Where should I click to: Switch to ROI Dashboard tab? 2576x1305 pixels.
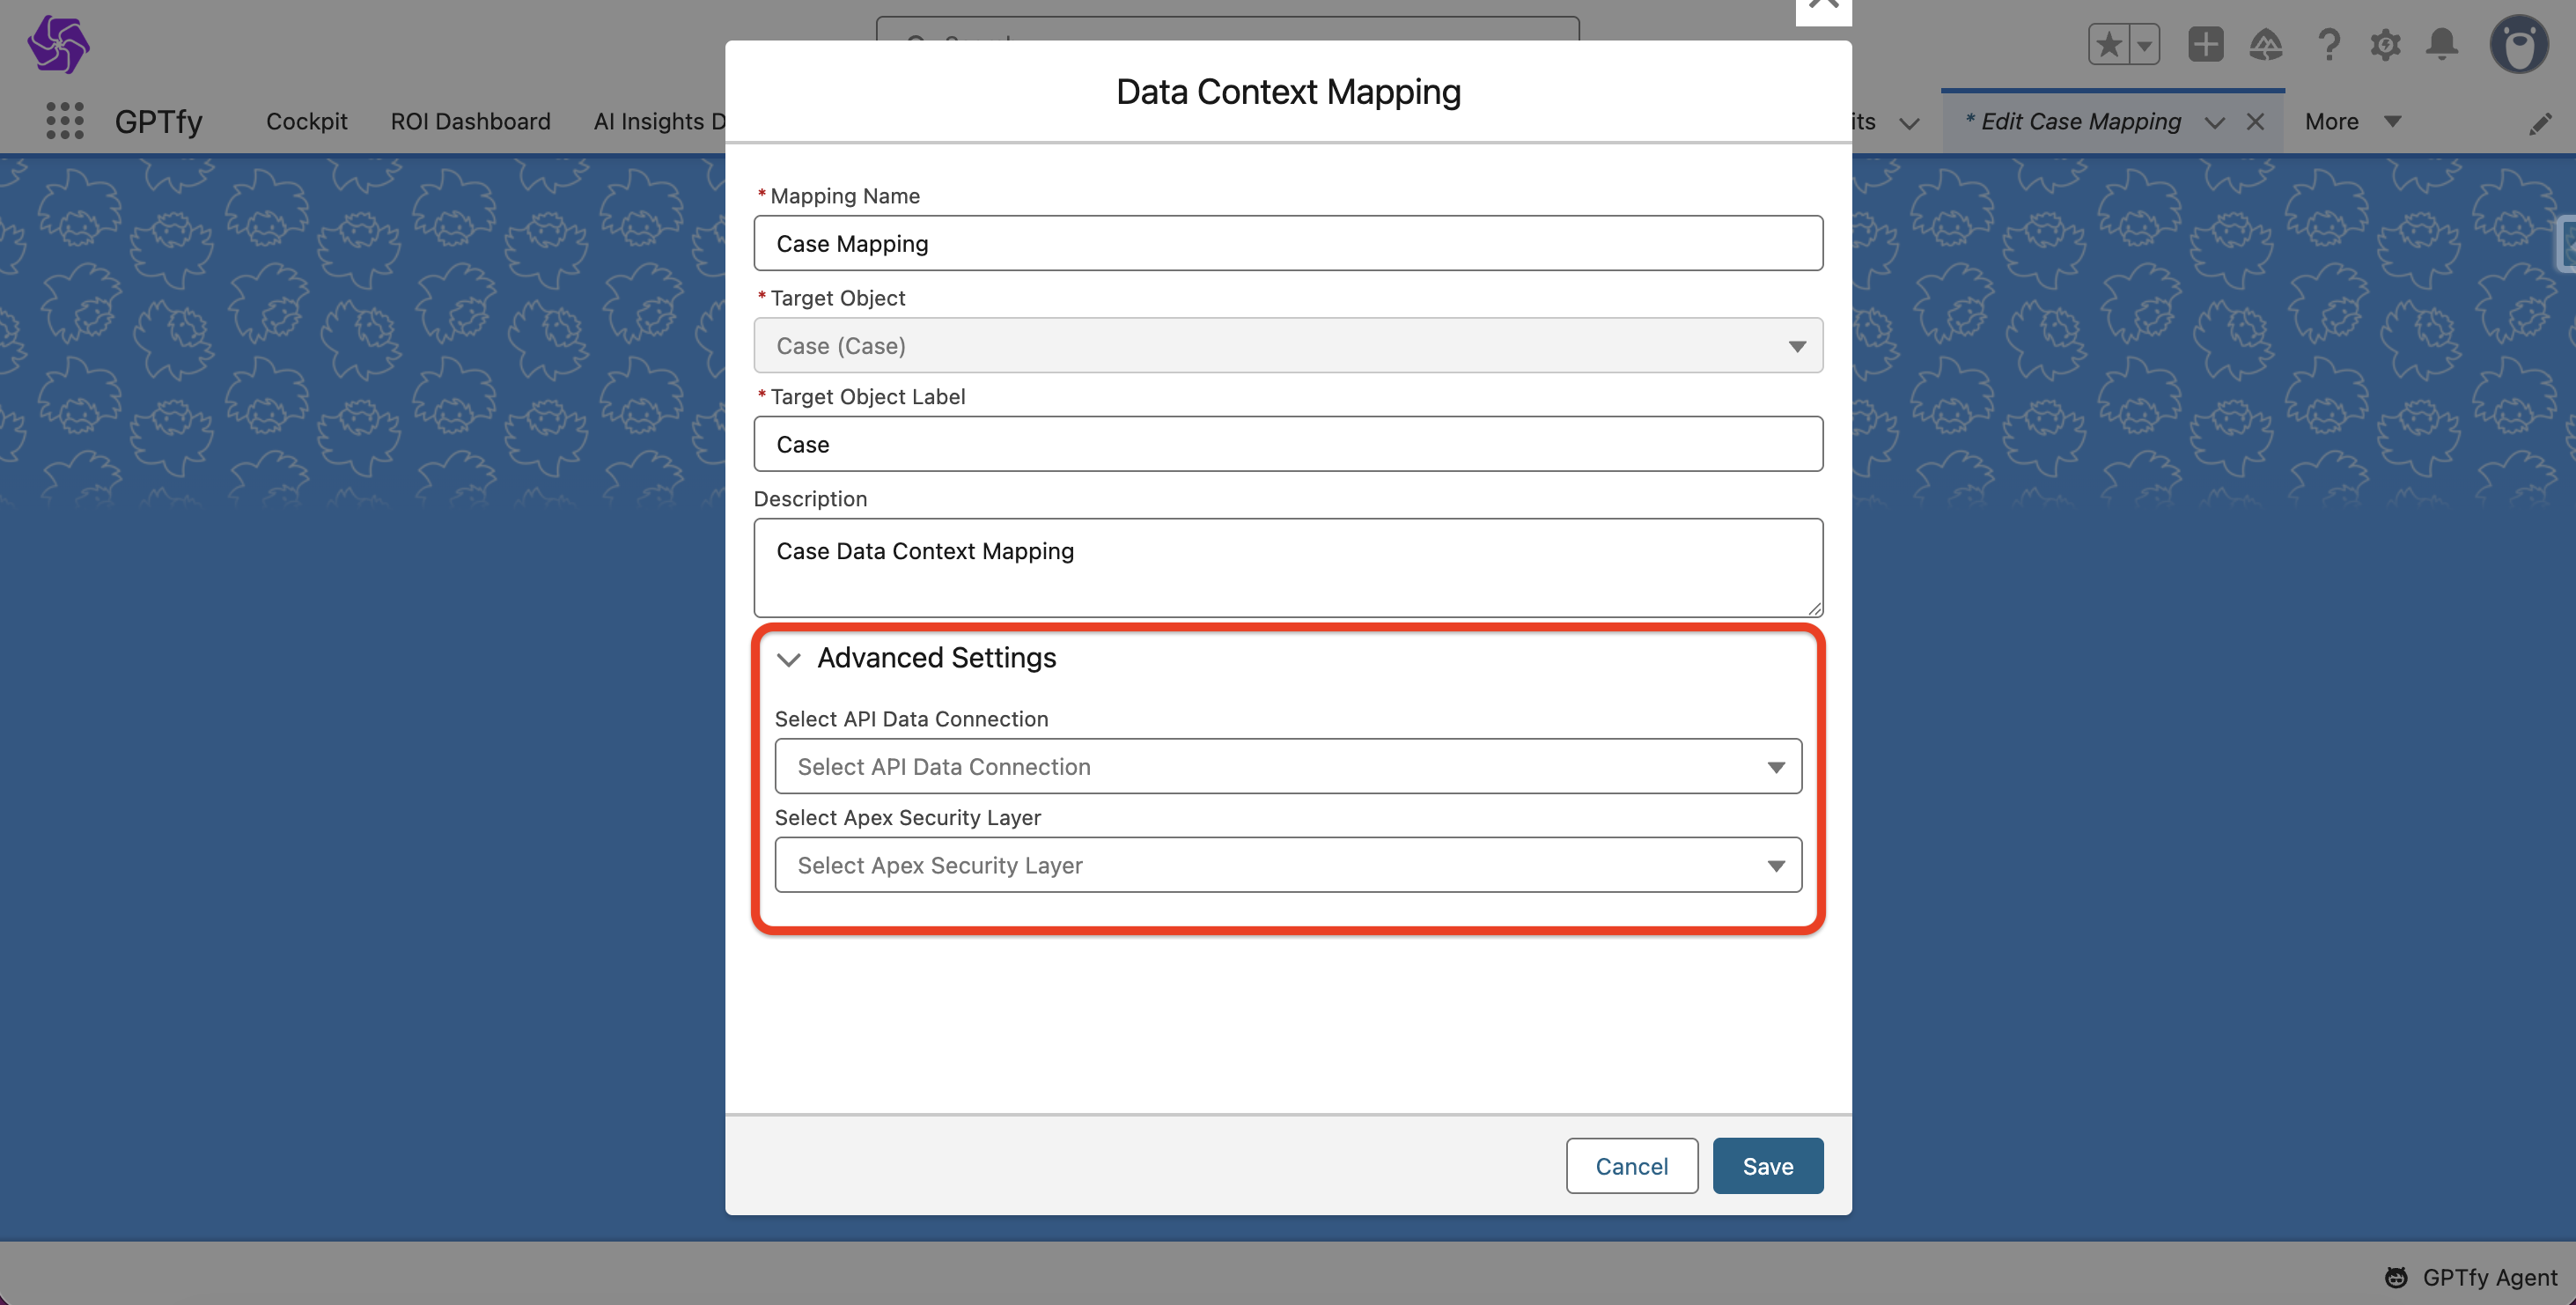coord(470,121)
